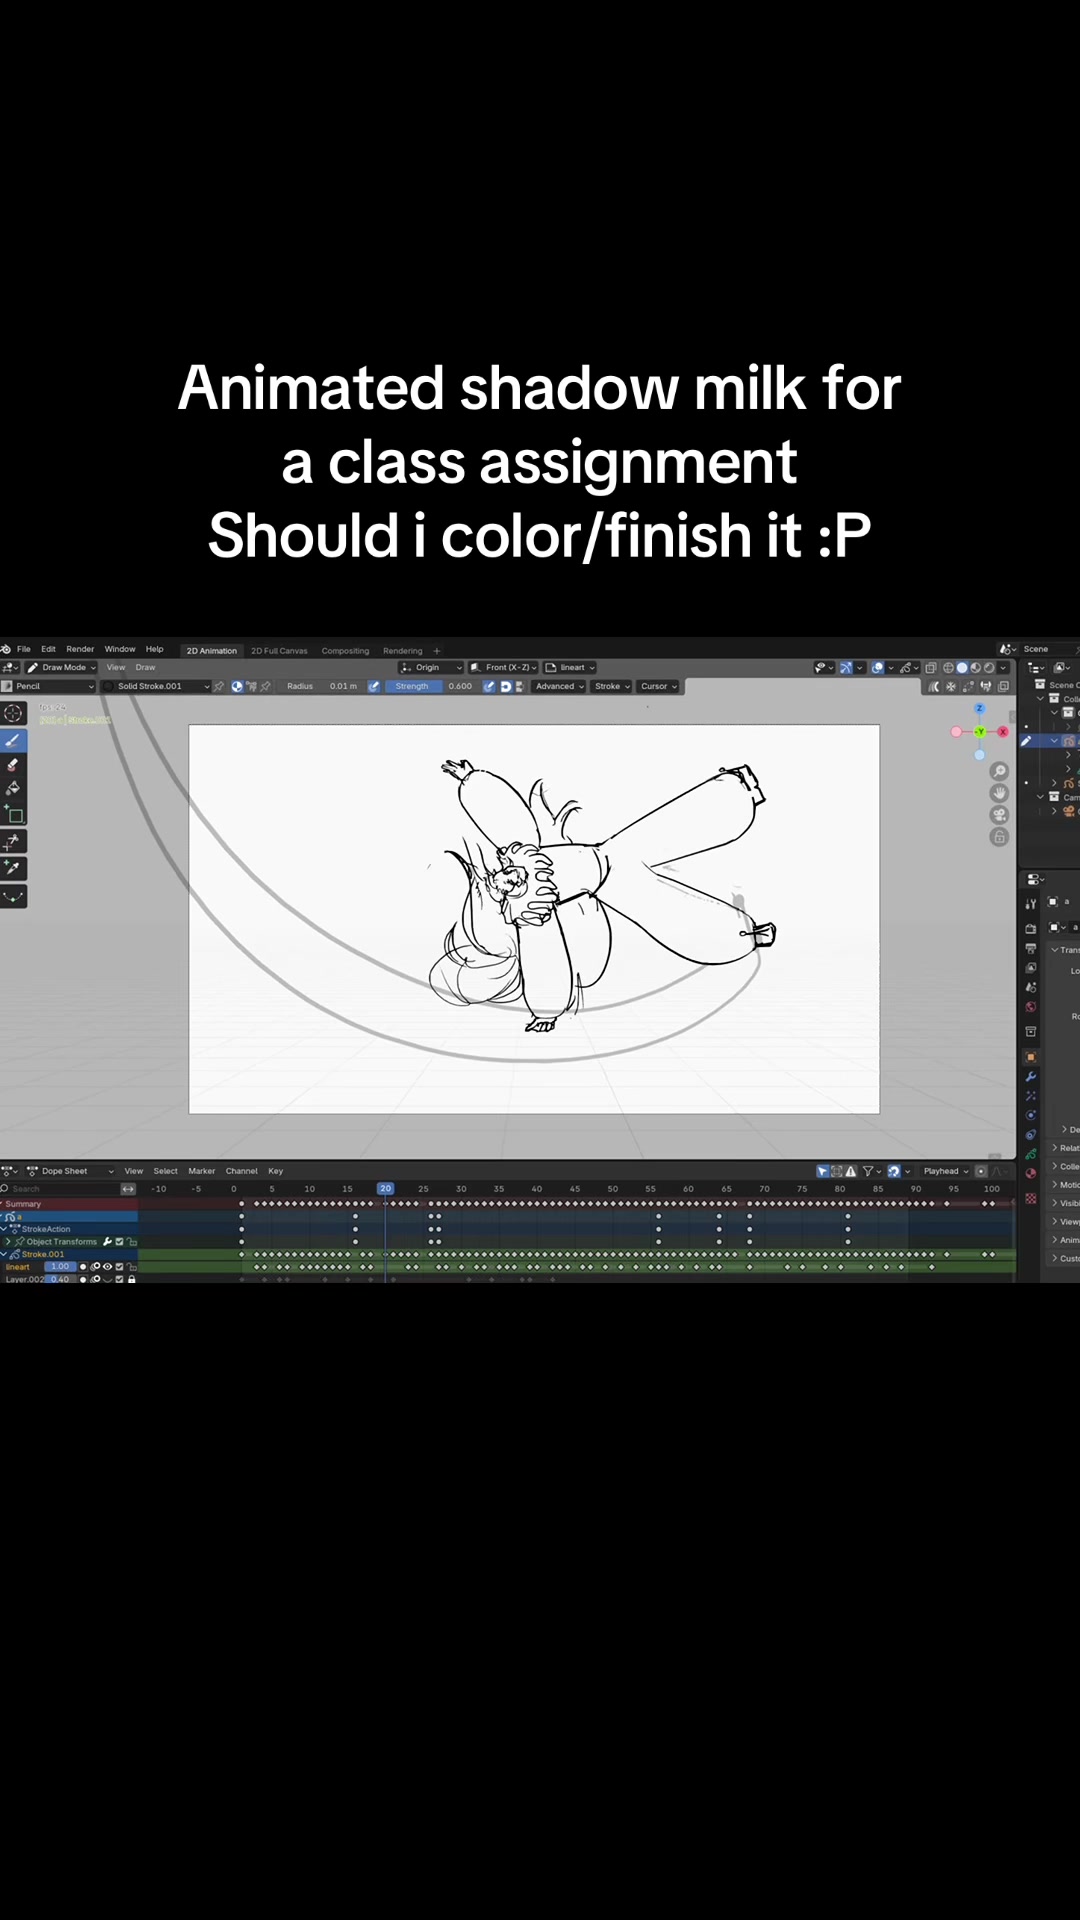Open the viewport Draw menu
This screenshot has width=1080, height=1920.
coord(146,668)
